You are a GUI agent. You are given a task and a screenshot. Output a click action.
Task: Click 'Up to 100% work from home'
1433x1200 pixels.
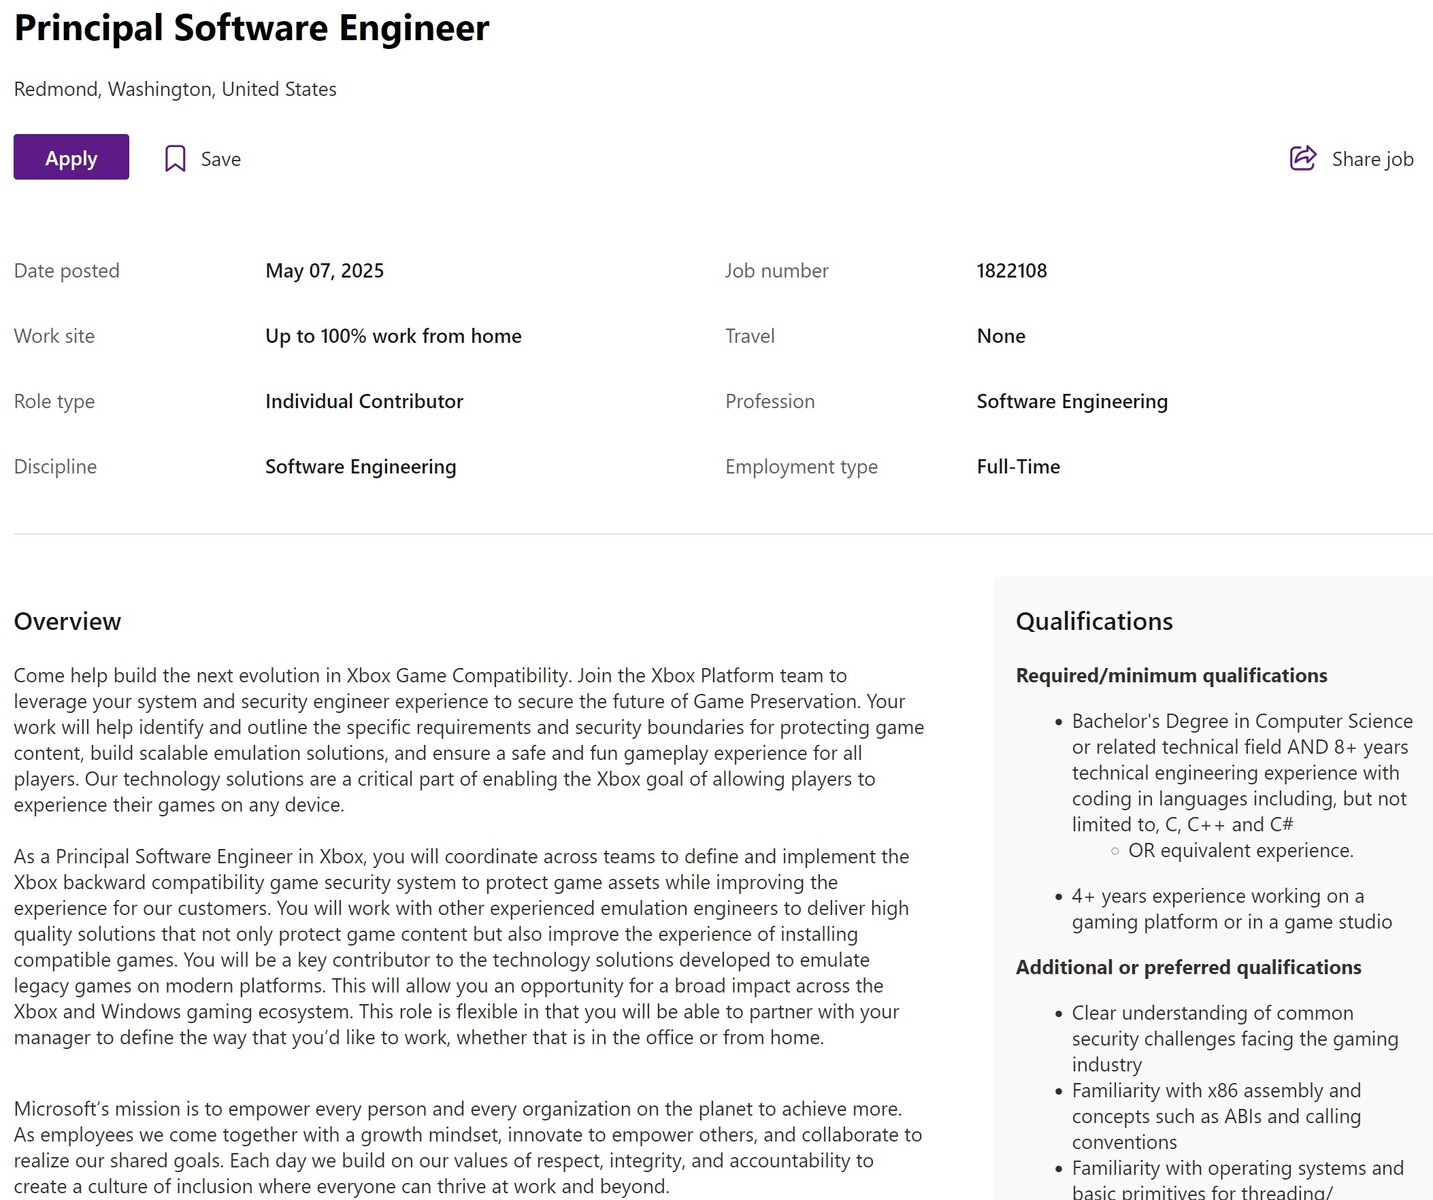(393, 336)
